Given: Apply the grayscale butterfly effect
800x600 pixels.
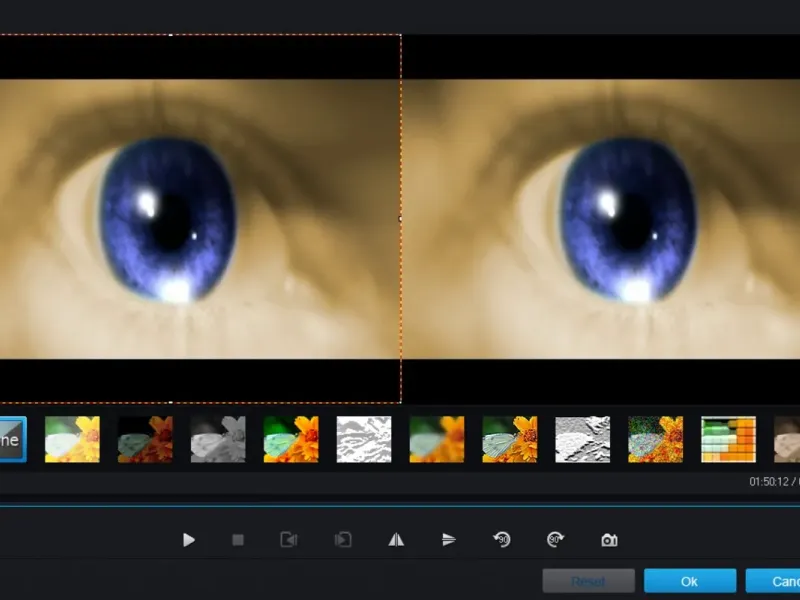Looking at the screenshot, I should pyautogui.click(x=218, y=440).
